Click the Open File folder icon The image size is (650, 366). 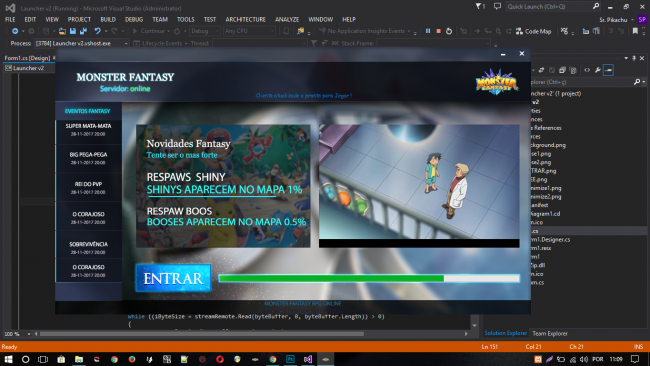(x=62, y=31)
